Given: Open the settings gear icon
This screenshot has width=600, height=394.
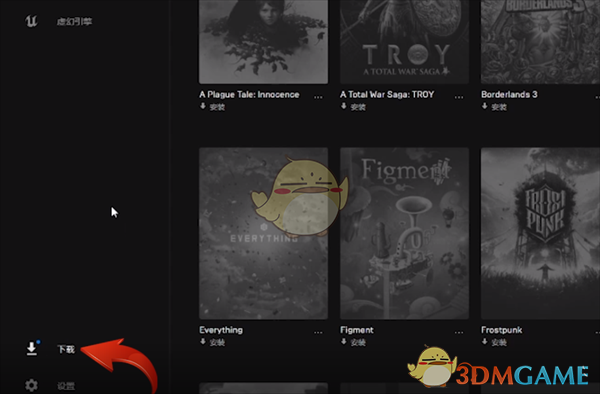Looking at the screenshot, I should [31, 385].
